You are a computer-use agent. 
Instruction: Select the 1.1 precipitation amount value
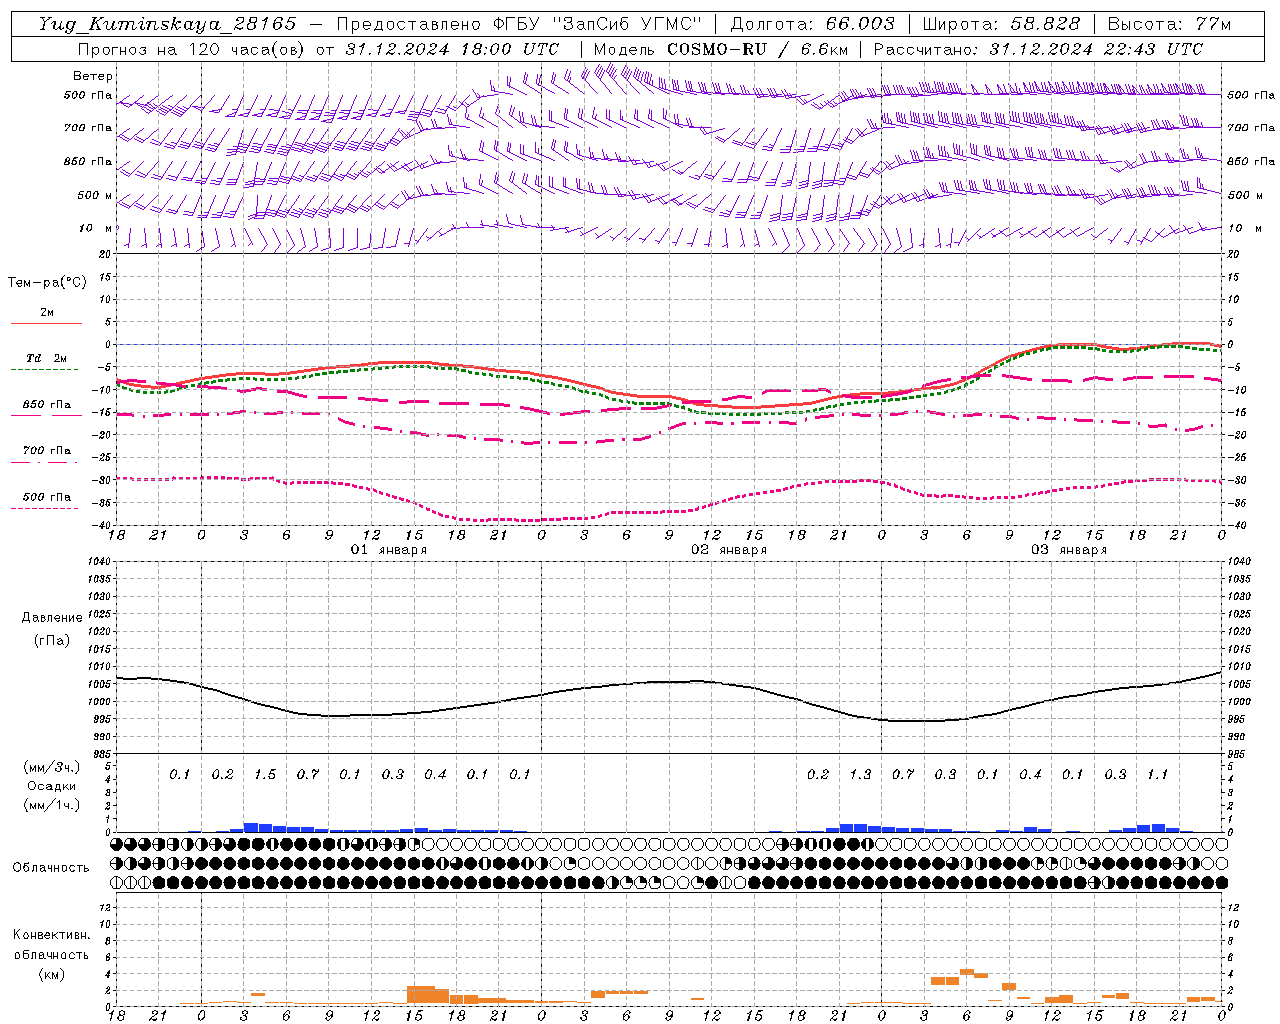1158,775
